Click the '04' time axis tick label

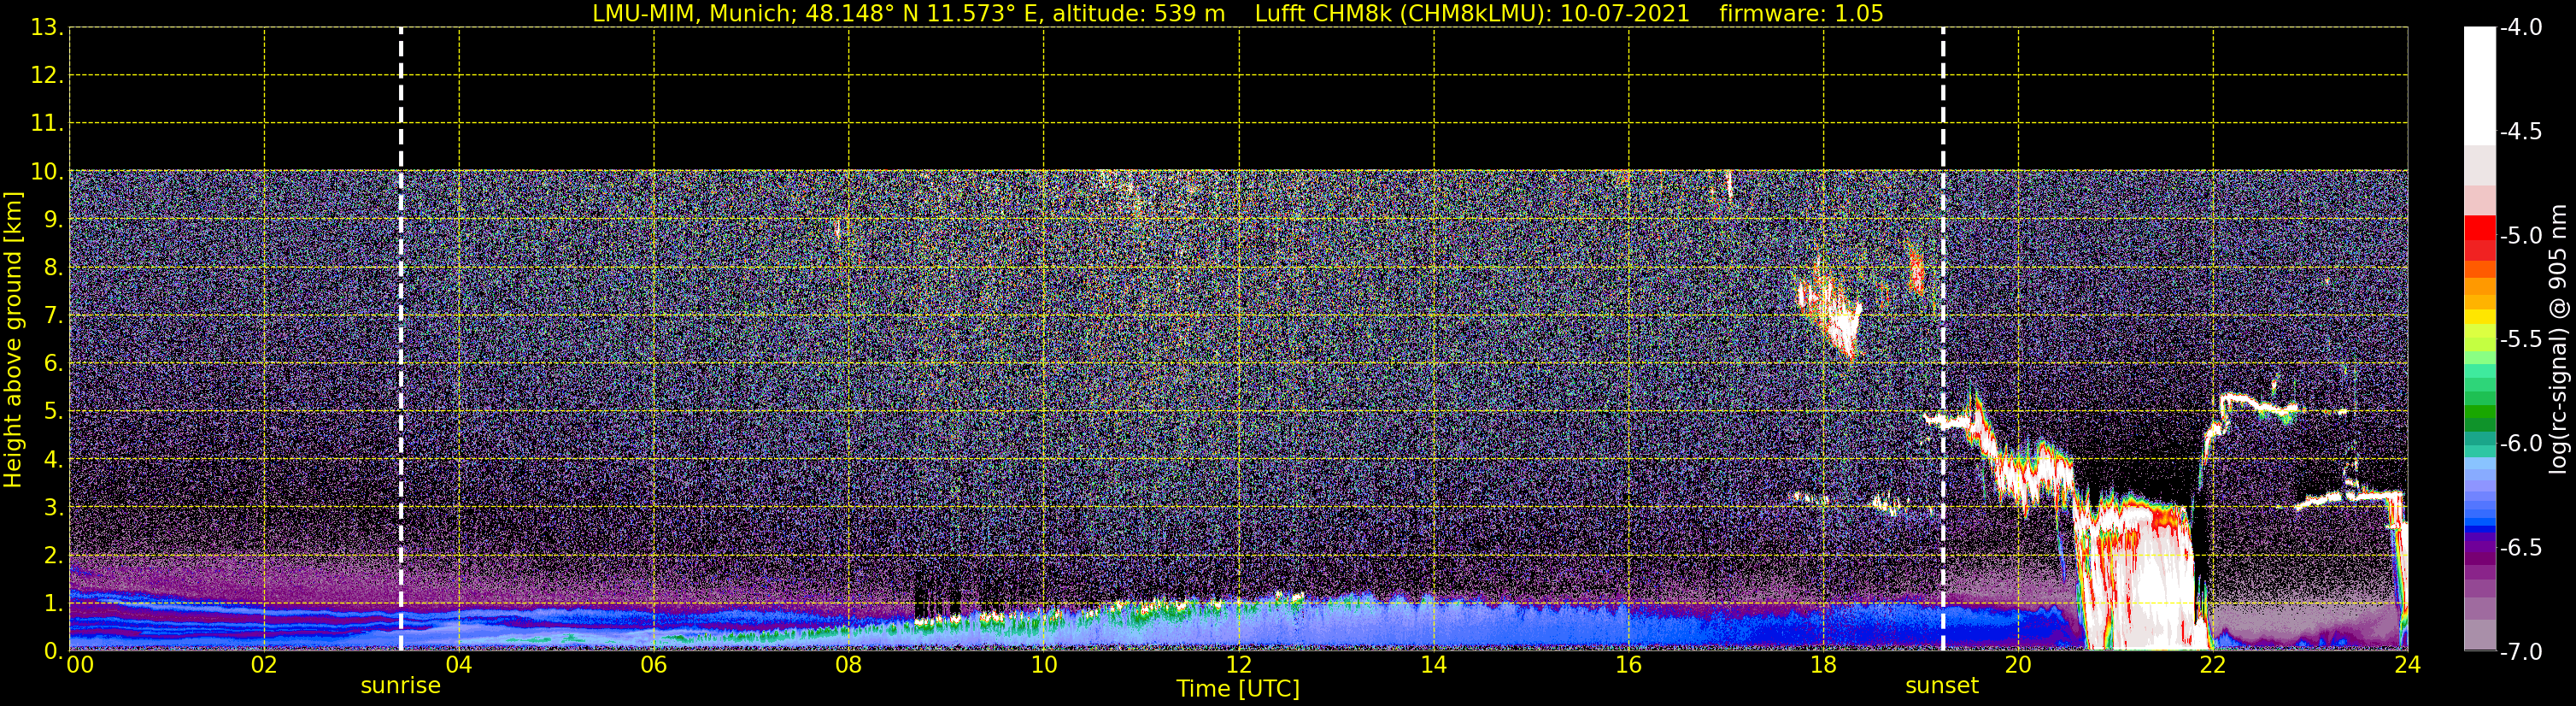pos(459,665)
